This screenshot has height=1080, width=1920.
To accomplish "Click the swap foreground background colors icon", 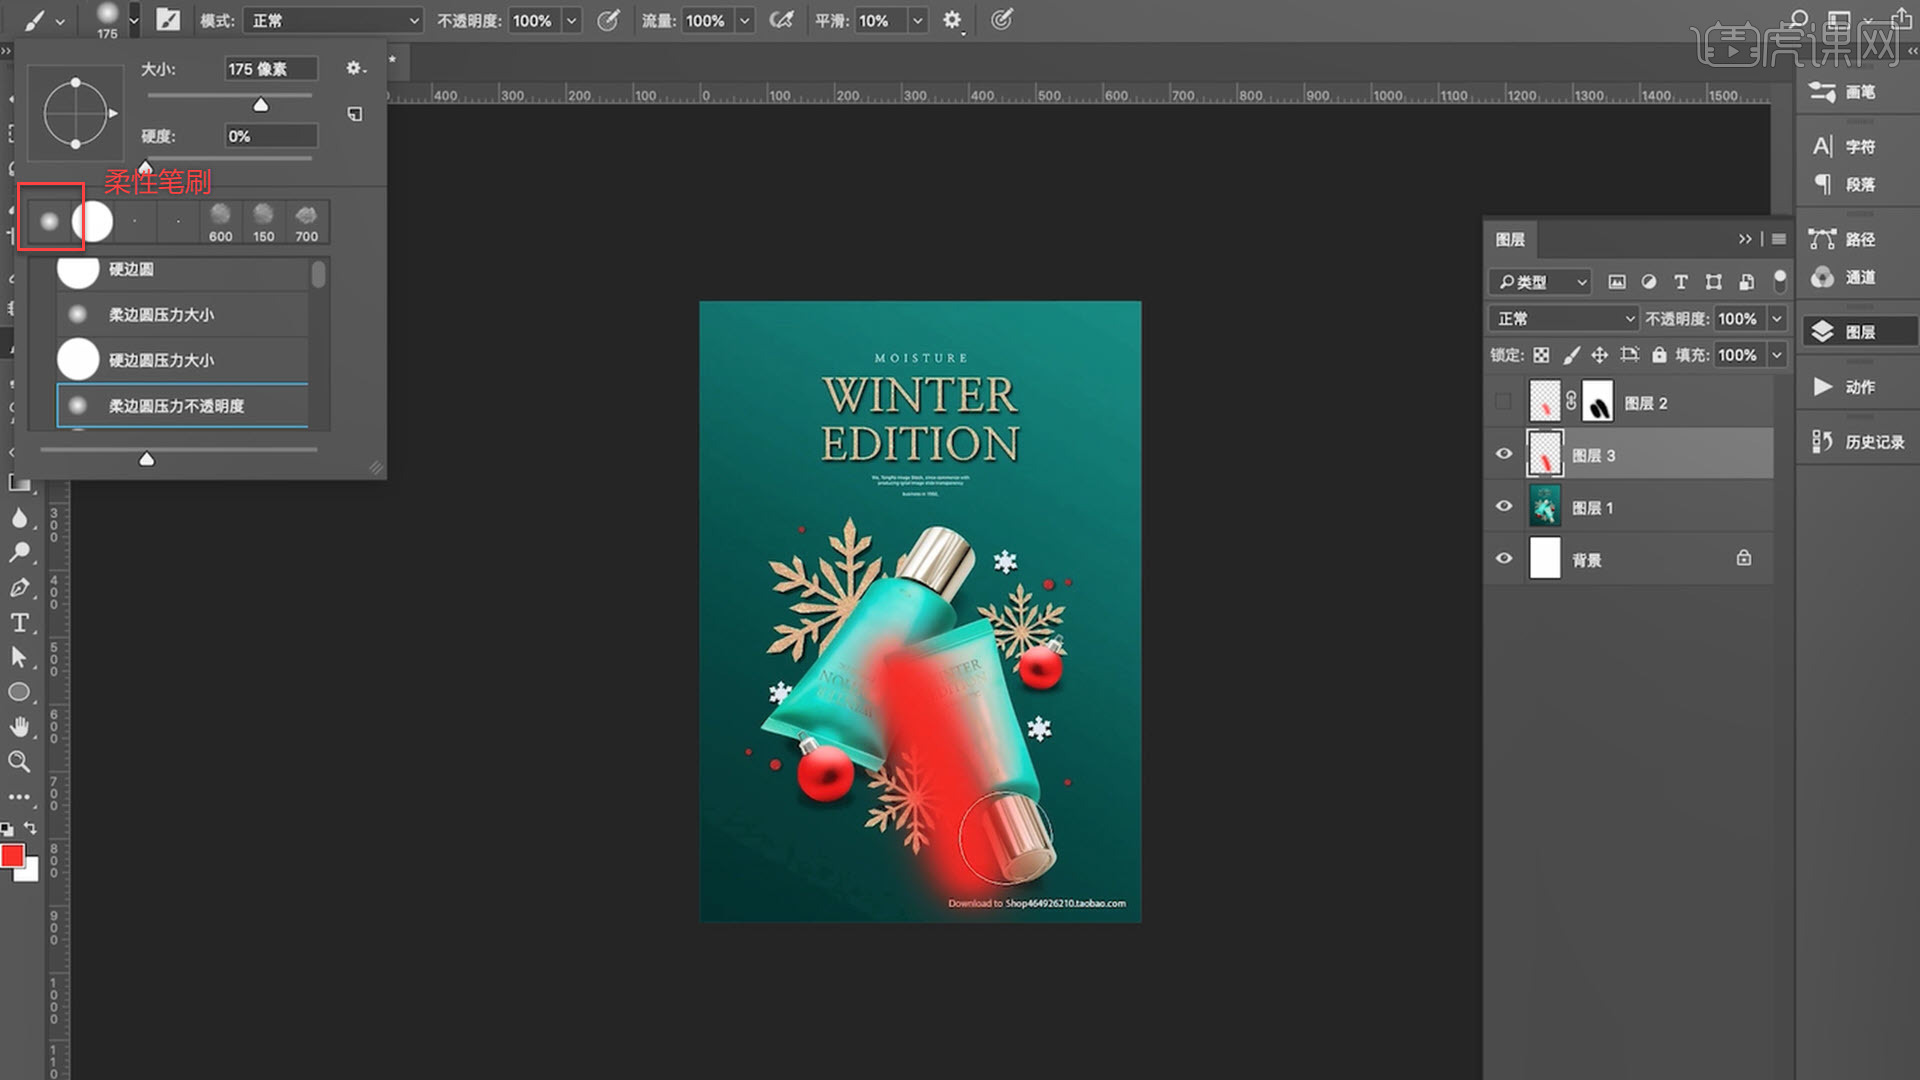I will pos(31,828).
